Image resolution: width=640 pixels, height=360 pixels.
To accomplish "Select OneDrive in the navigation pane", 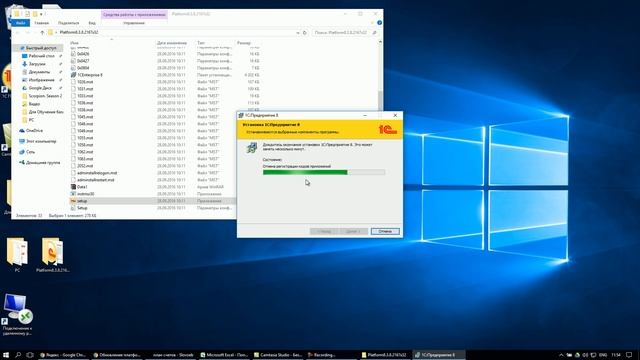I will (x=34, y=131).
